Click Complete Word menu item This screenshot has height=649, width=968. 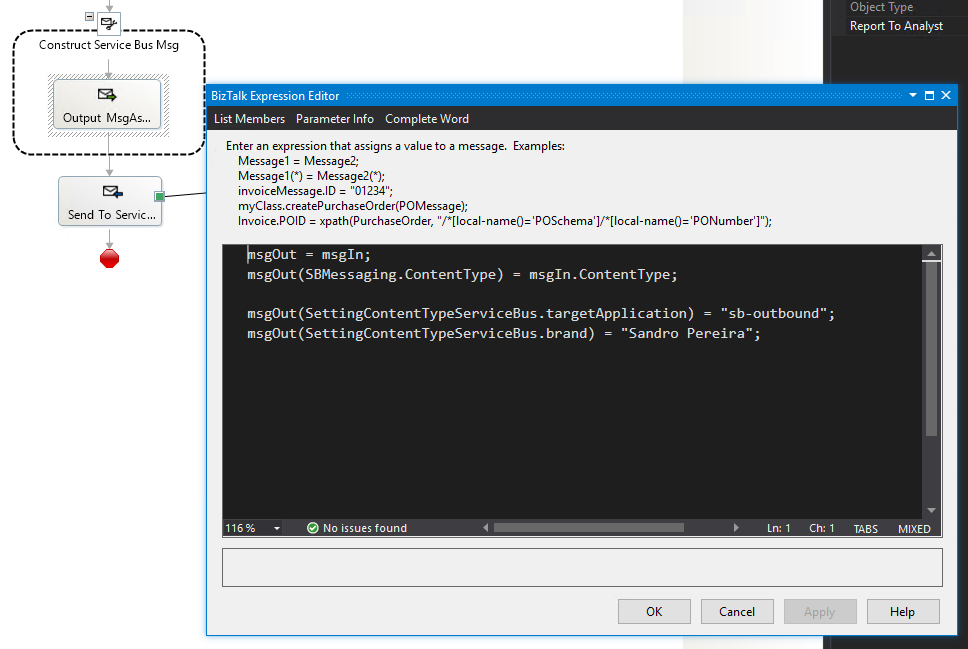click(x=427, y=119)
